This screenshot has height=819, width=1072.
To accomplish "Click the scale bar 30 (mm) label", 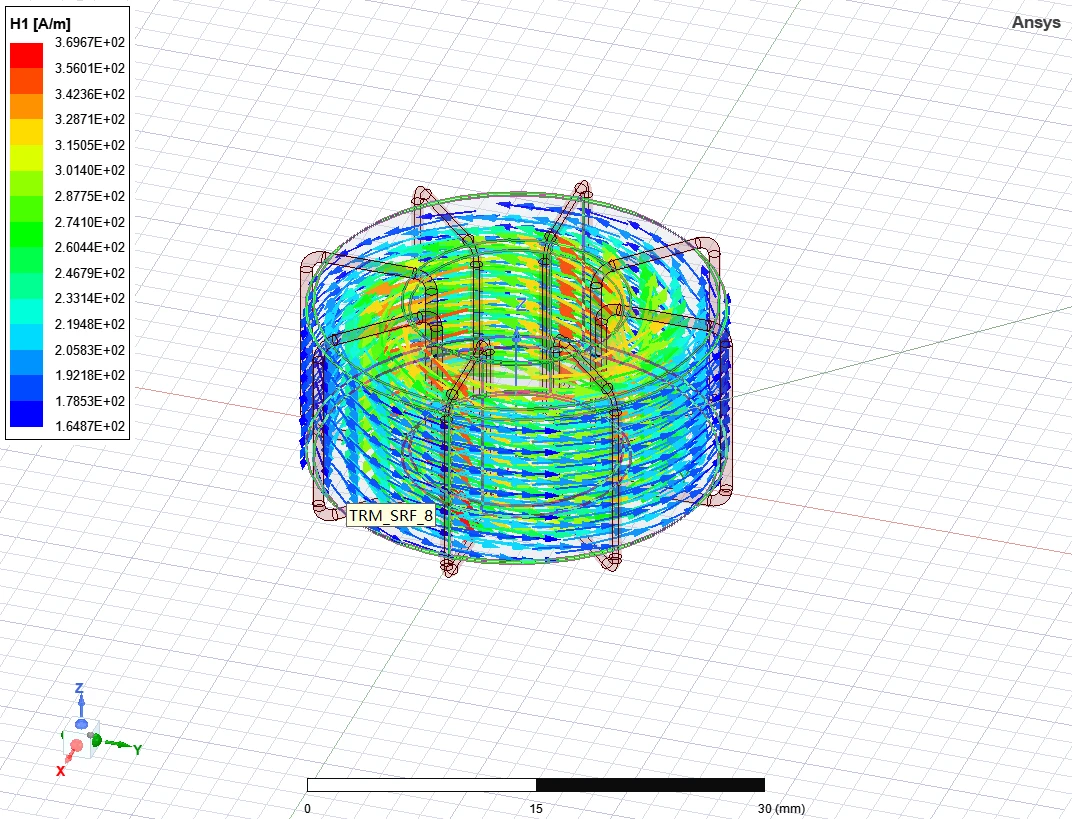I will coord(781,809).
